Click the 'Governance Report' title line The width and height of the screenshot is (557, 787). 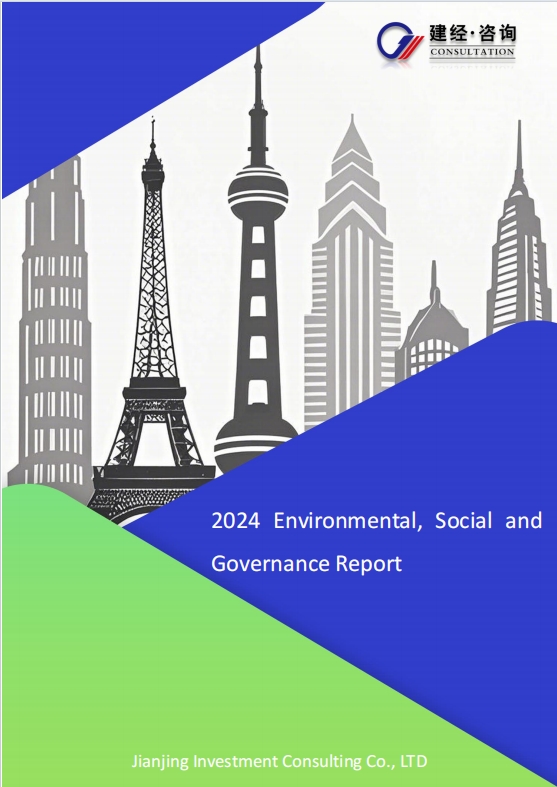coord(307,564)
